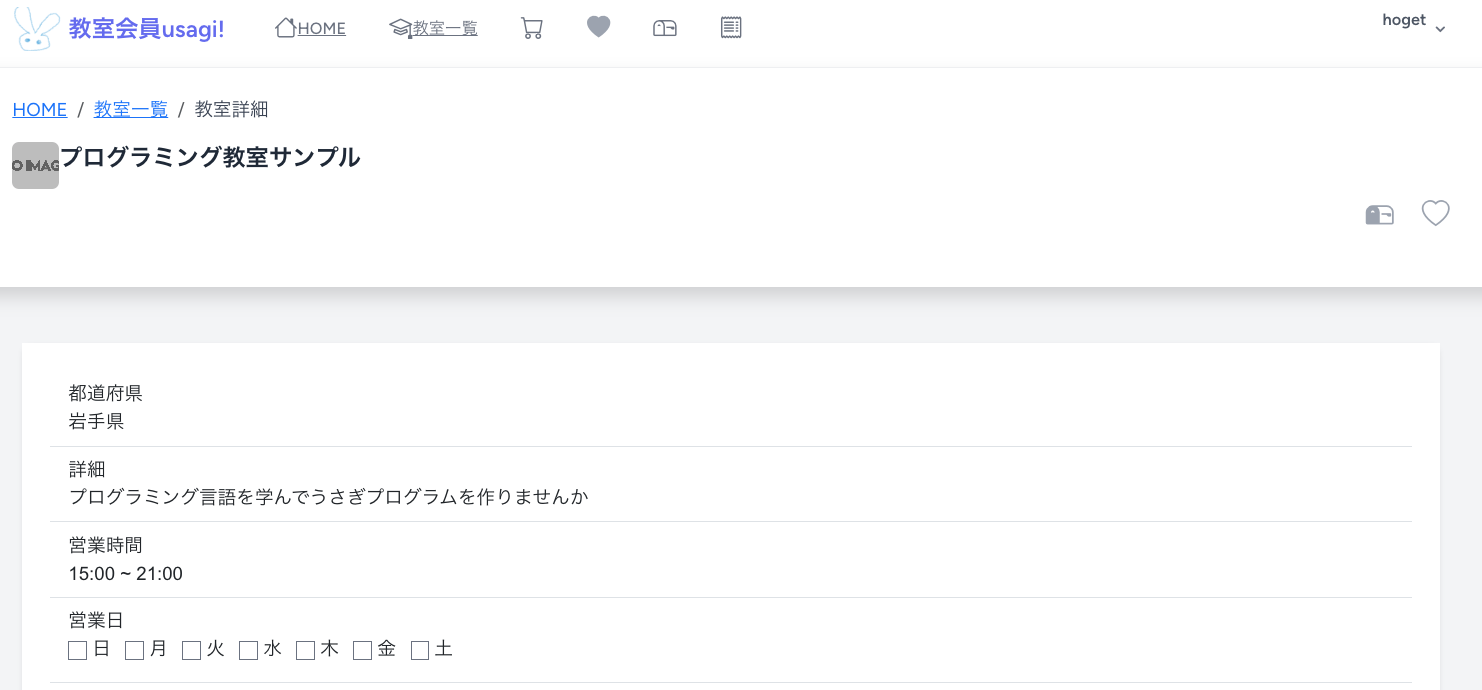
Task: Toggle the 金 (Friday) checkbox
Action: (363, 651)
